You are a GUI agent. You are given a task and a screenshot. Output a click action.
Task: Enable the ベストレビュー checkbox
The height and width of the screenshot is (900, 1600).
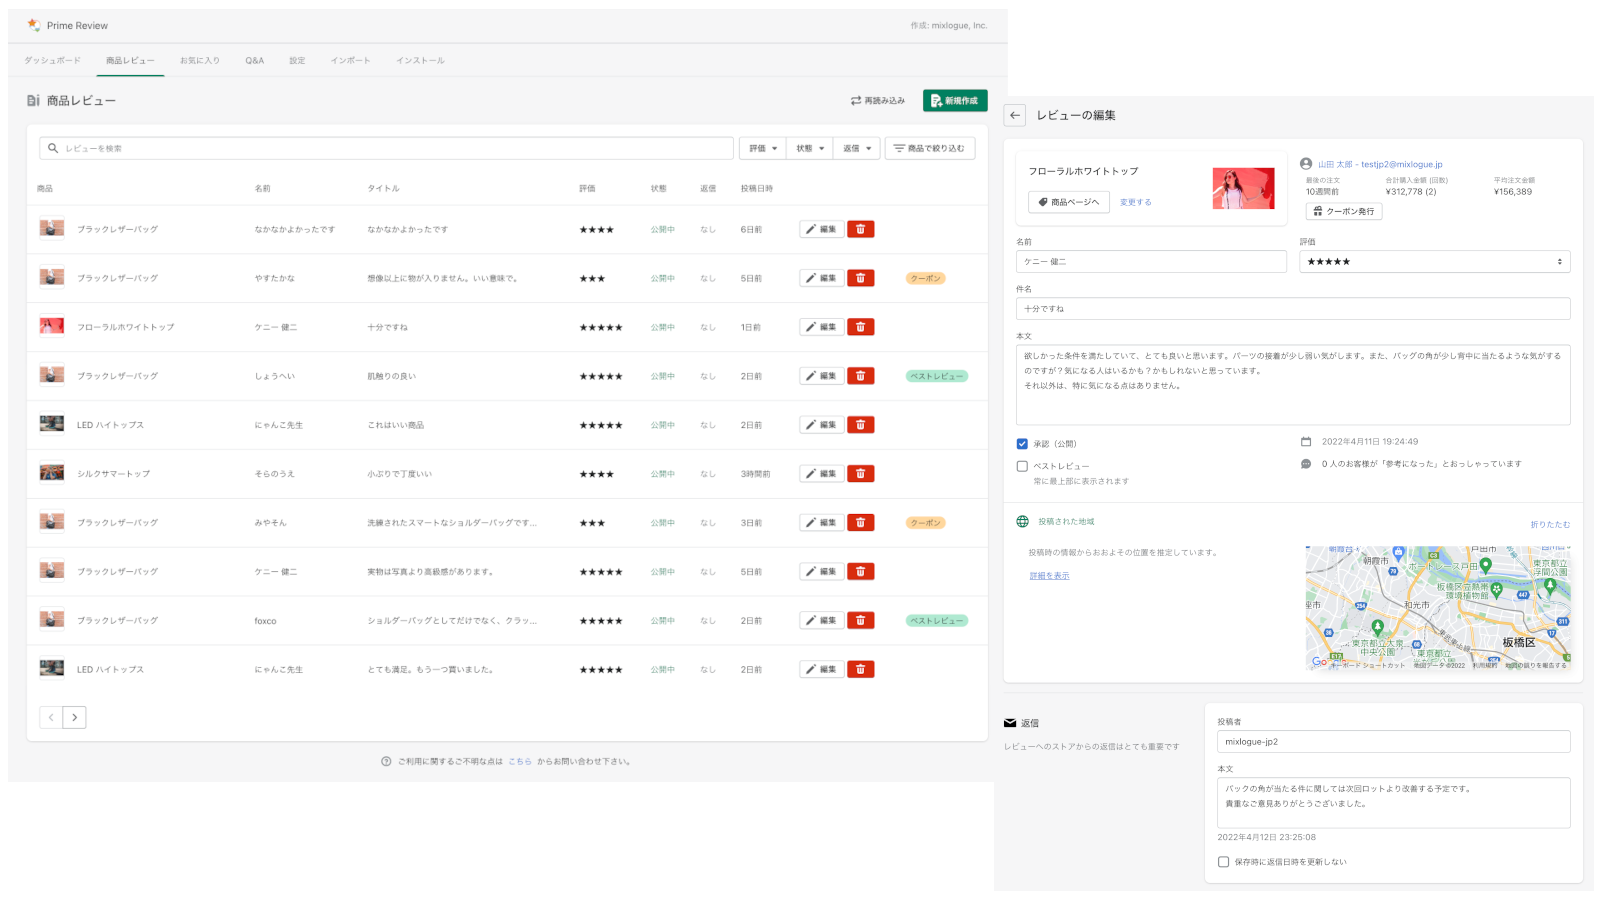click(1022, 466)
